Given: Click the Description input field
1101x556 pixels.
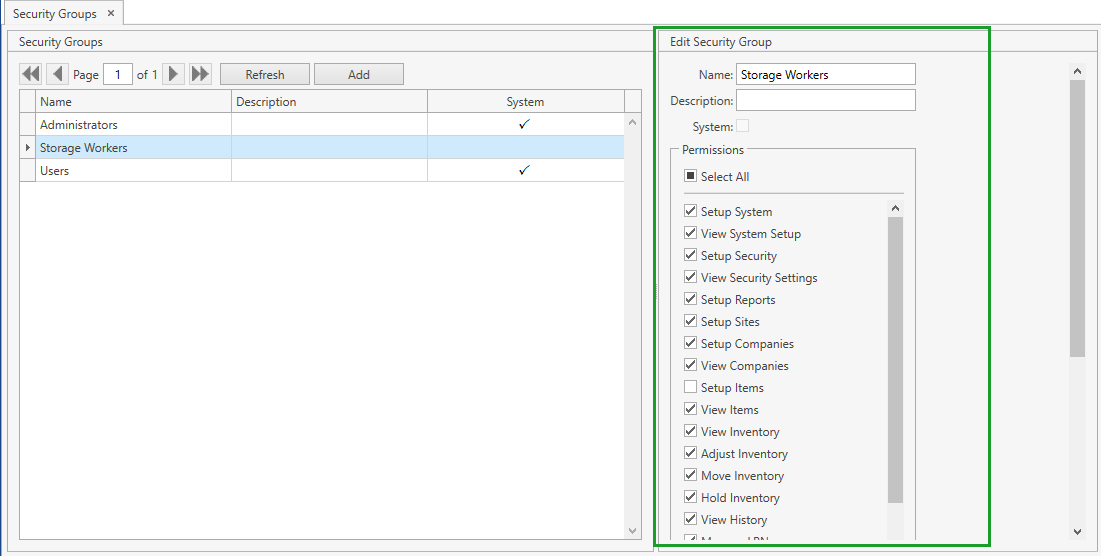Looking at the screenshot, I should (x=825, y=100).
